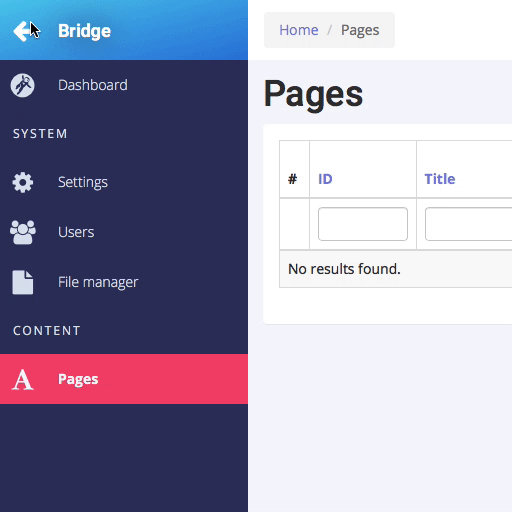Sort the table by Title column
Viewport: 512px width, 512px height.
pyautogui.click(x=440, y=179)
